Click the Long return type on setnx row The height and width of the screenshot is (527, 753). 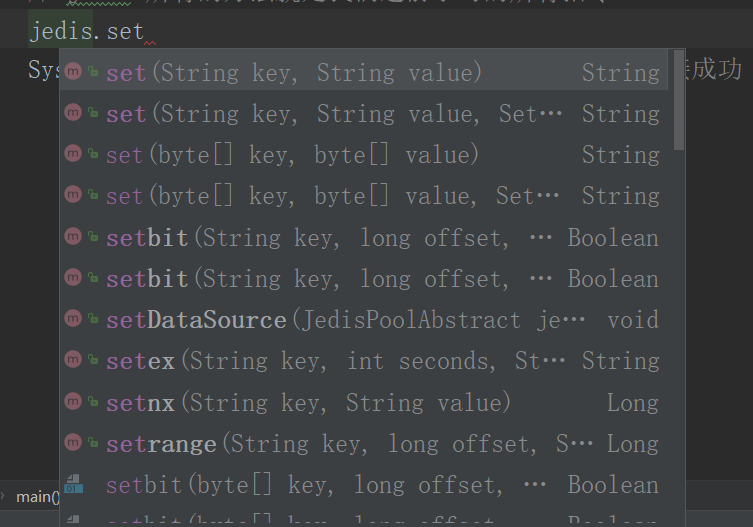(633, 402)
